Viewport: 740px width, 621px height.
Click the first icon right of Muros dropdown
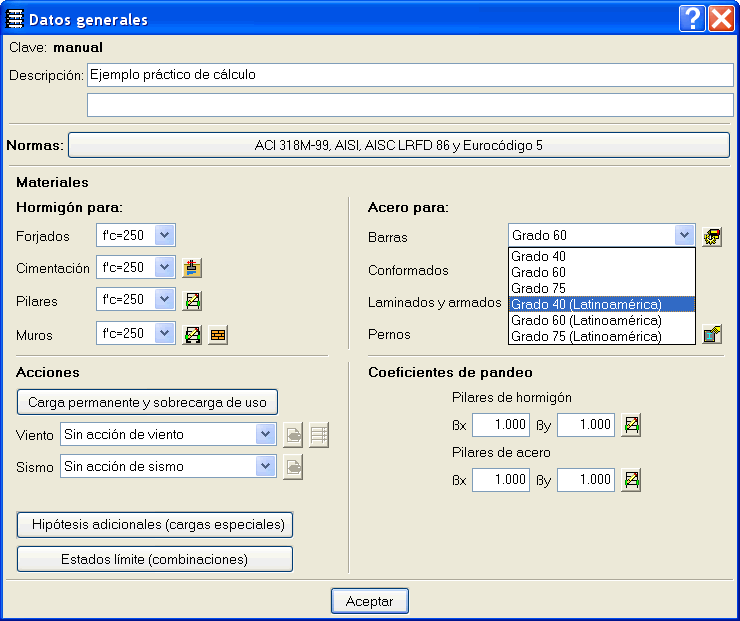pos(193,335)
